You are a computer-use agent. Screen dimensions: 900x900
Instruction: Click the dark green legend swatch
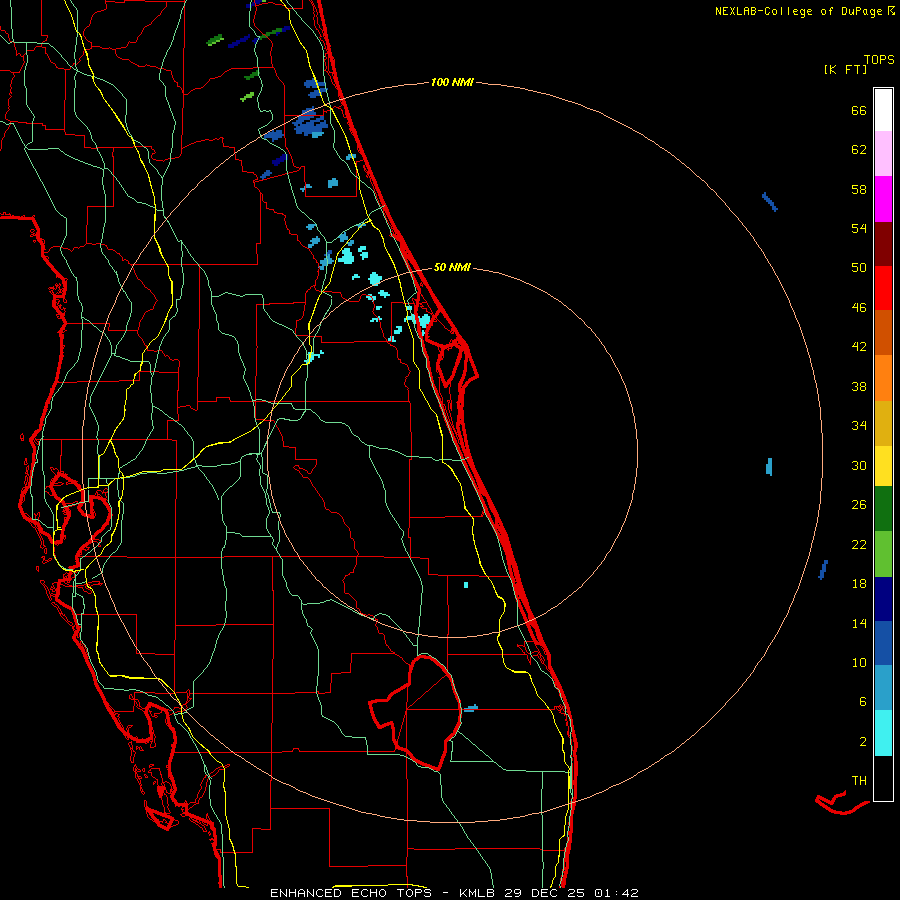pyautogui.click(x=883, y=509)
